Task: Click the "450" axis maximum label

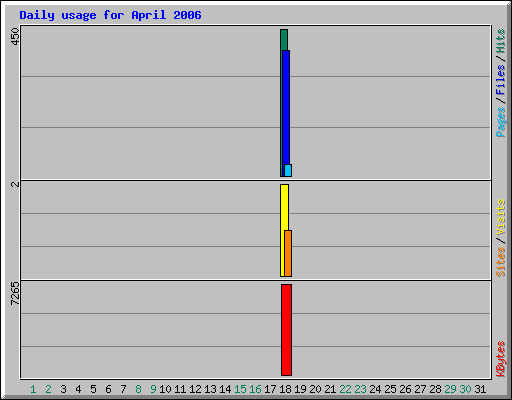Action: [15, 37]
